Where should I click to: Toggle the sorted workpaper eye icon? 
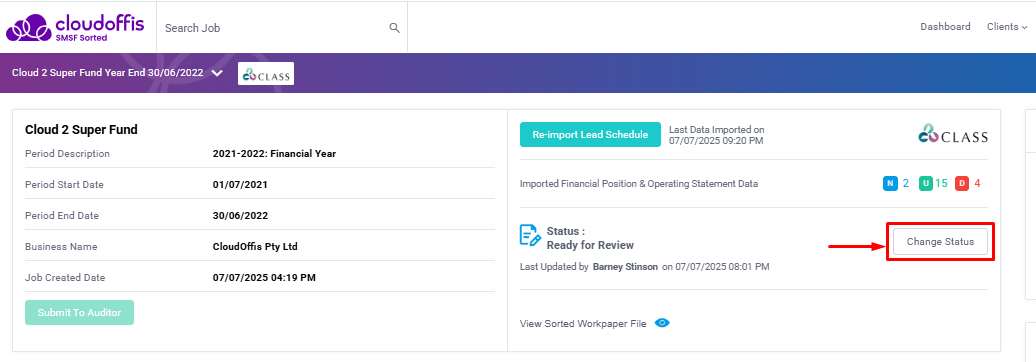click(x=662, y=323)
